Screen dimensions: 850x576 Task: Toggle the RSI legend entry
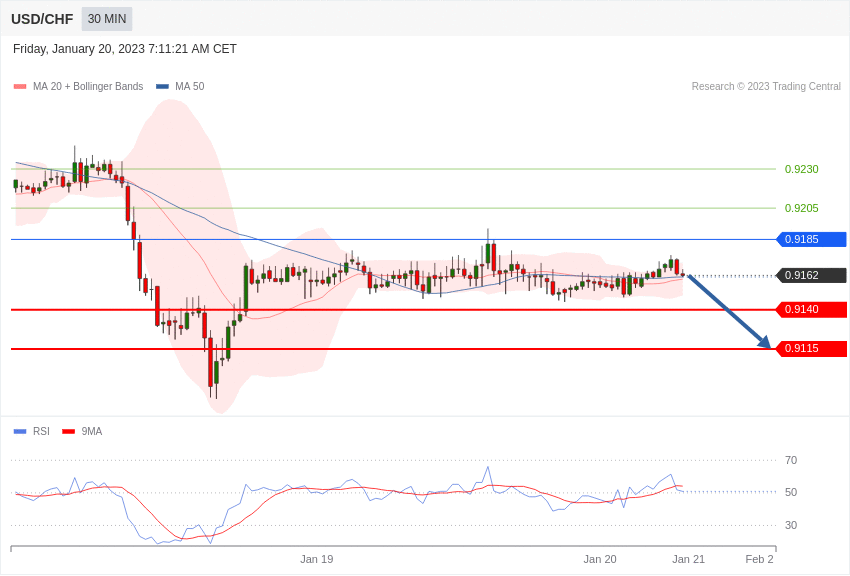point(31,431)
